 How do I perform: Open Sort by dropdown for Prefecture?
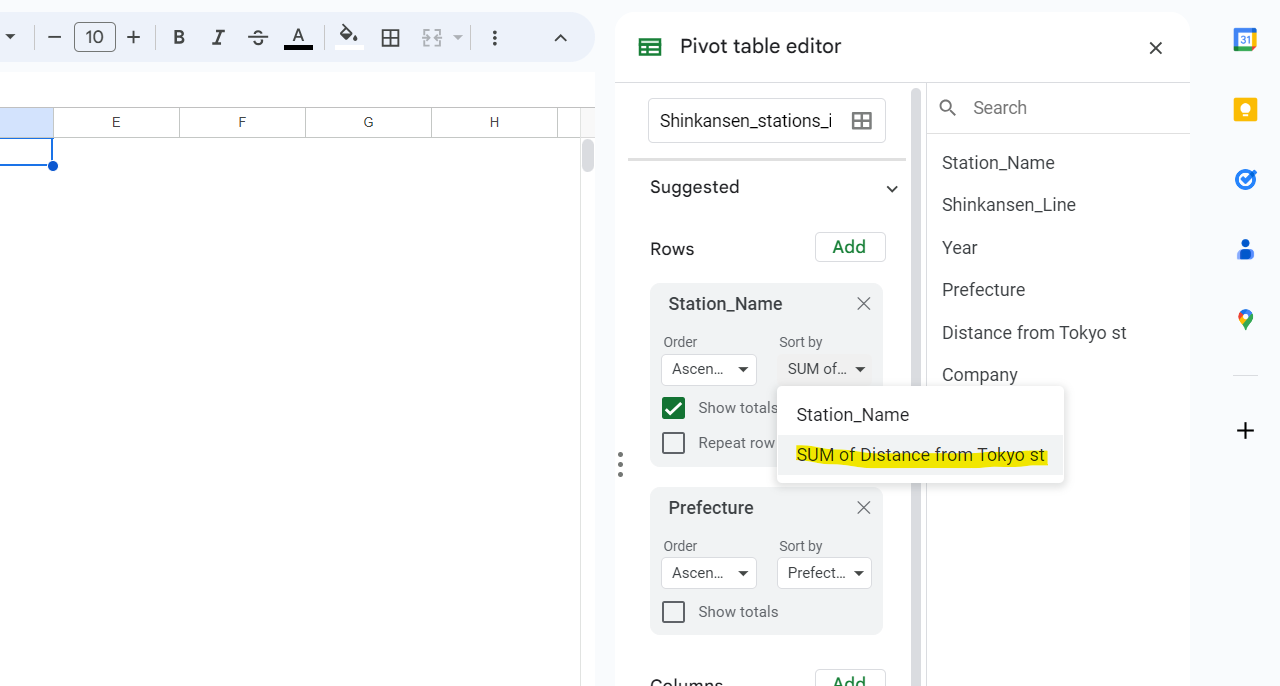(824, 573)
